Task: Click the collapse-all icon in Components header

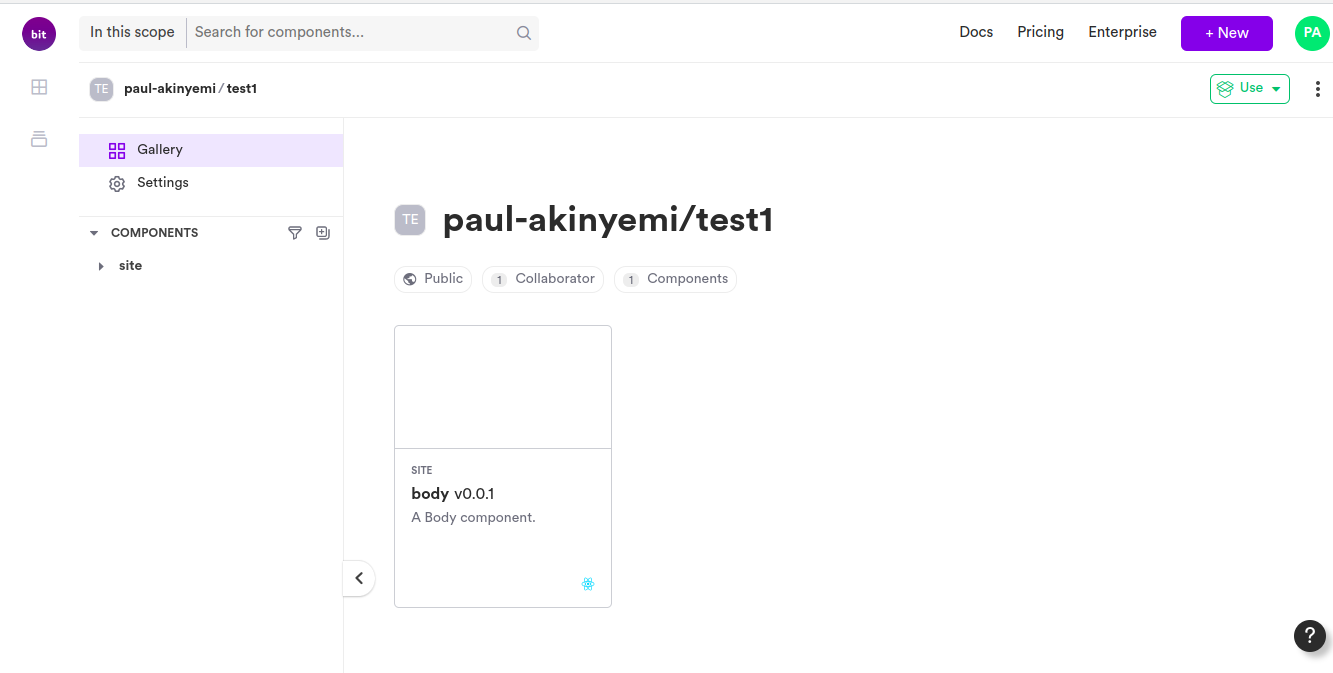Action: pos(323,233)
